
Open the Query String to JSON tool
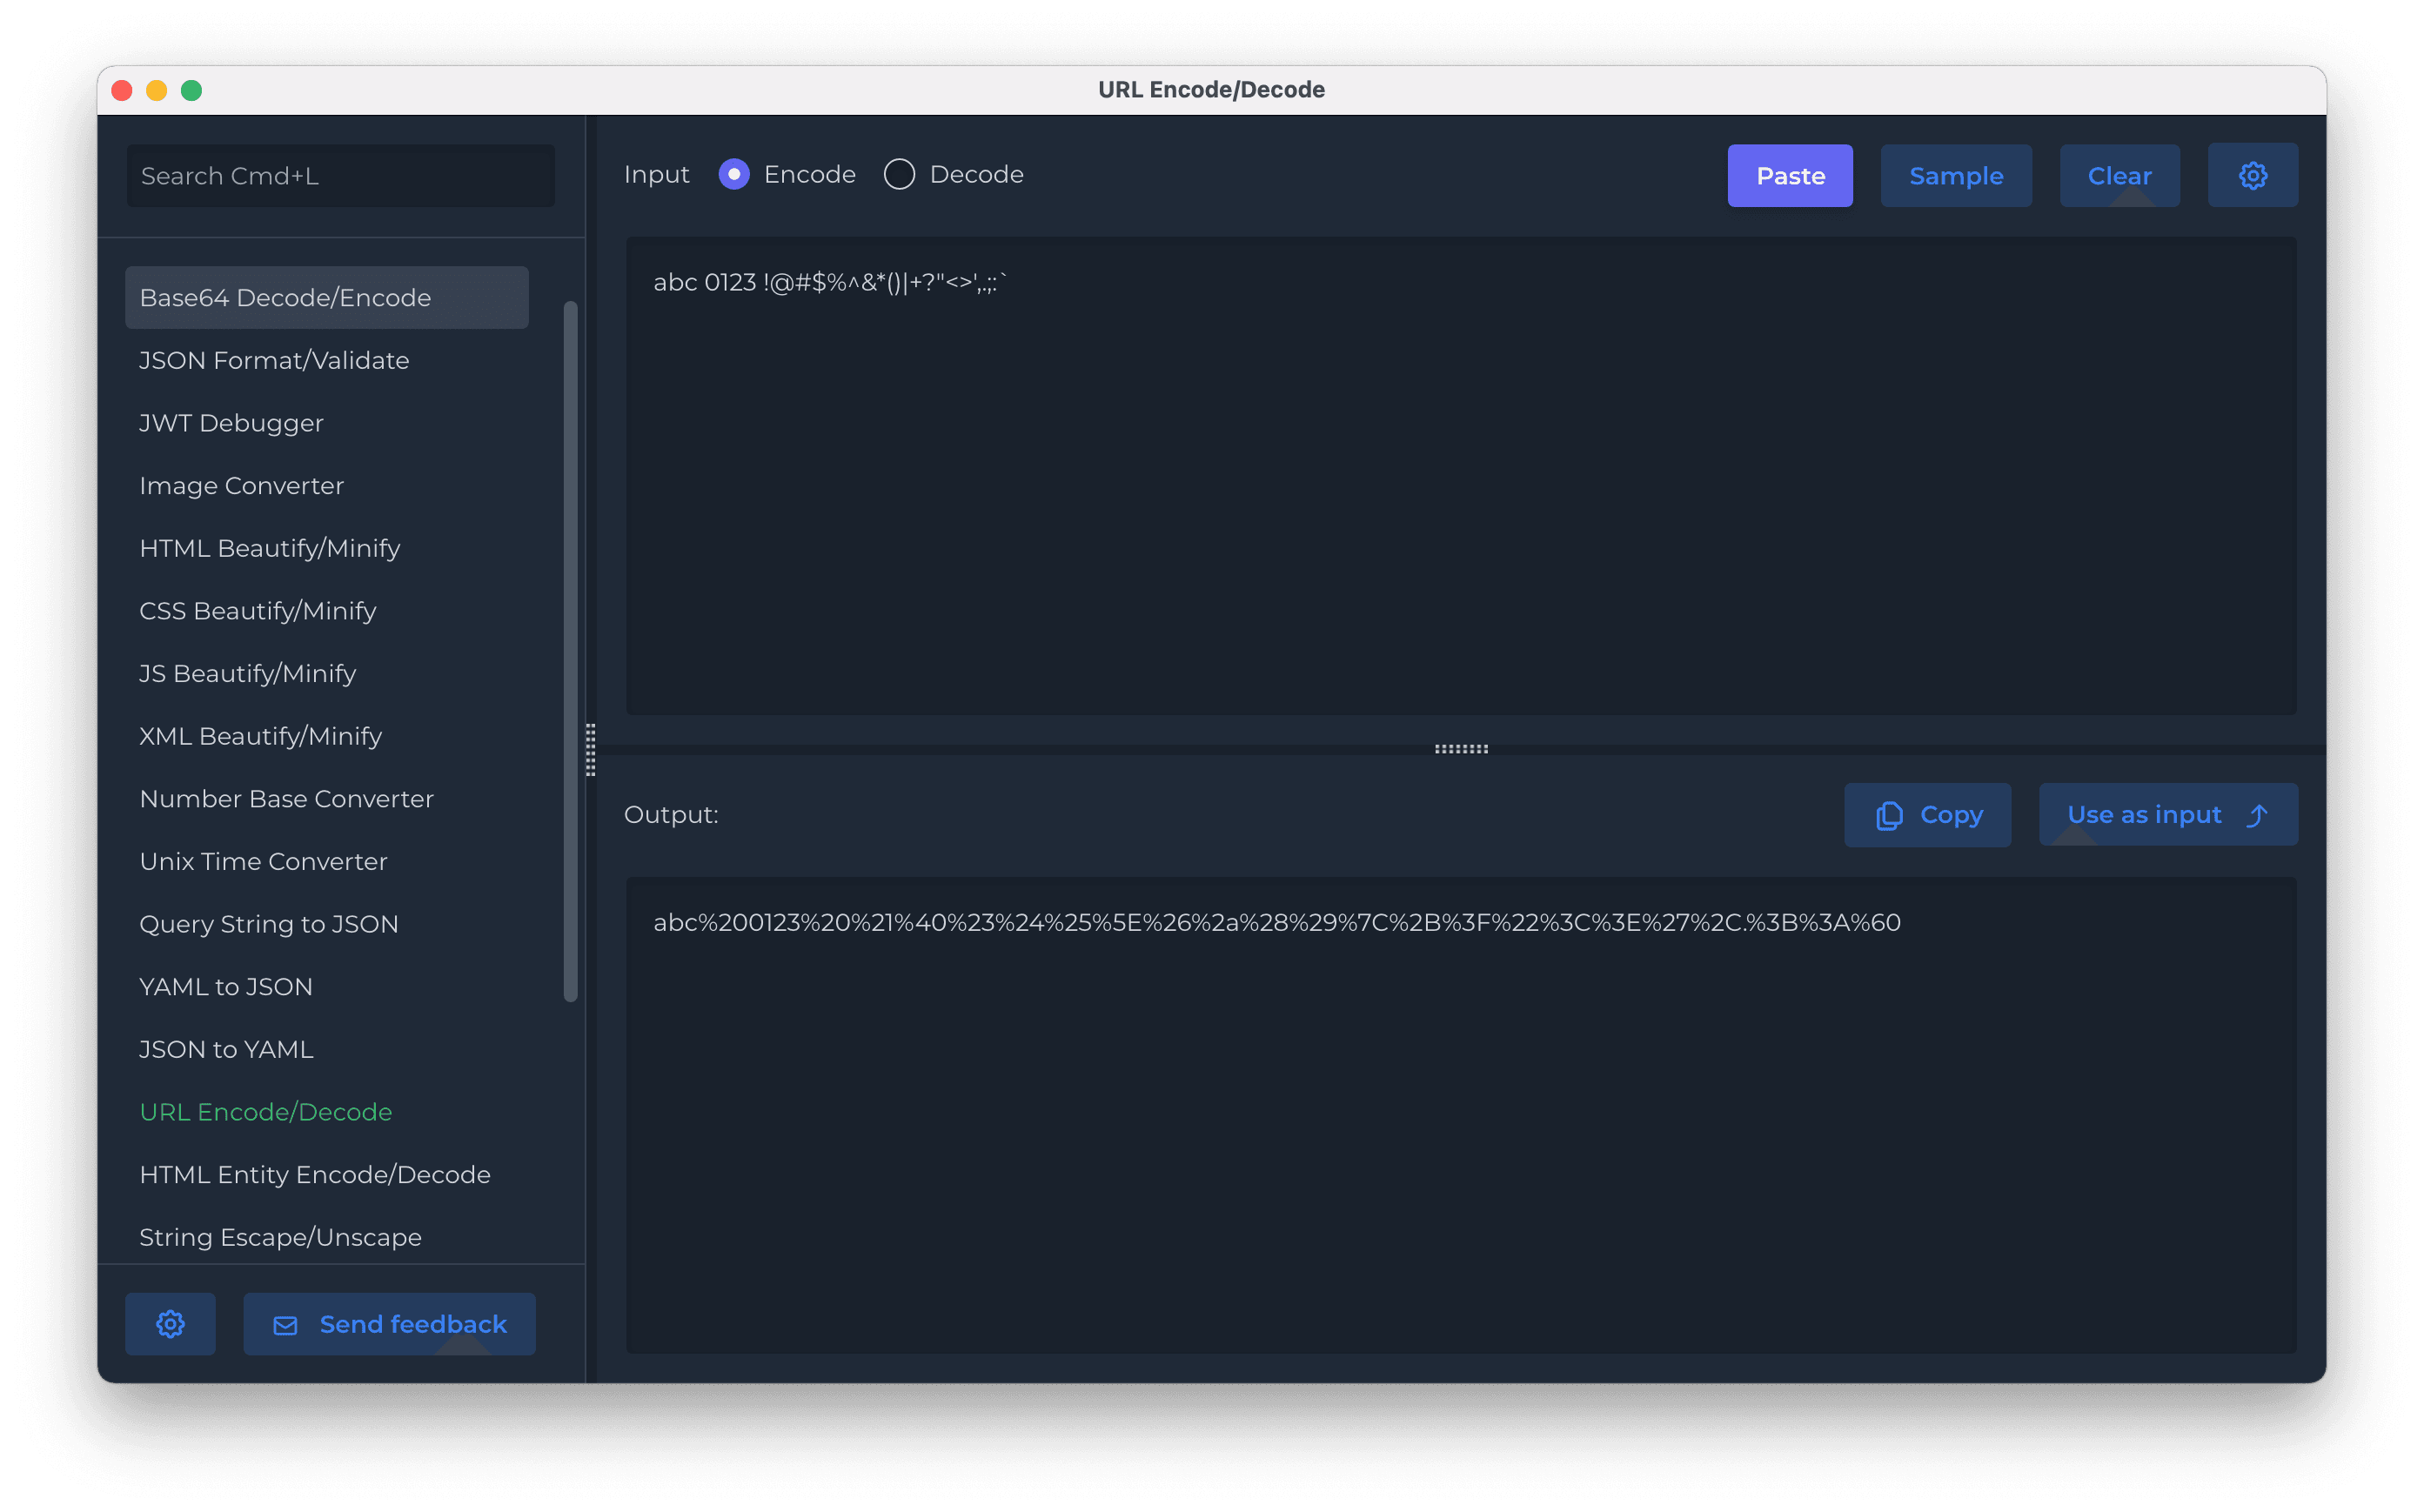[x=269, y=923]
